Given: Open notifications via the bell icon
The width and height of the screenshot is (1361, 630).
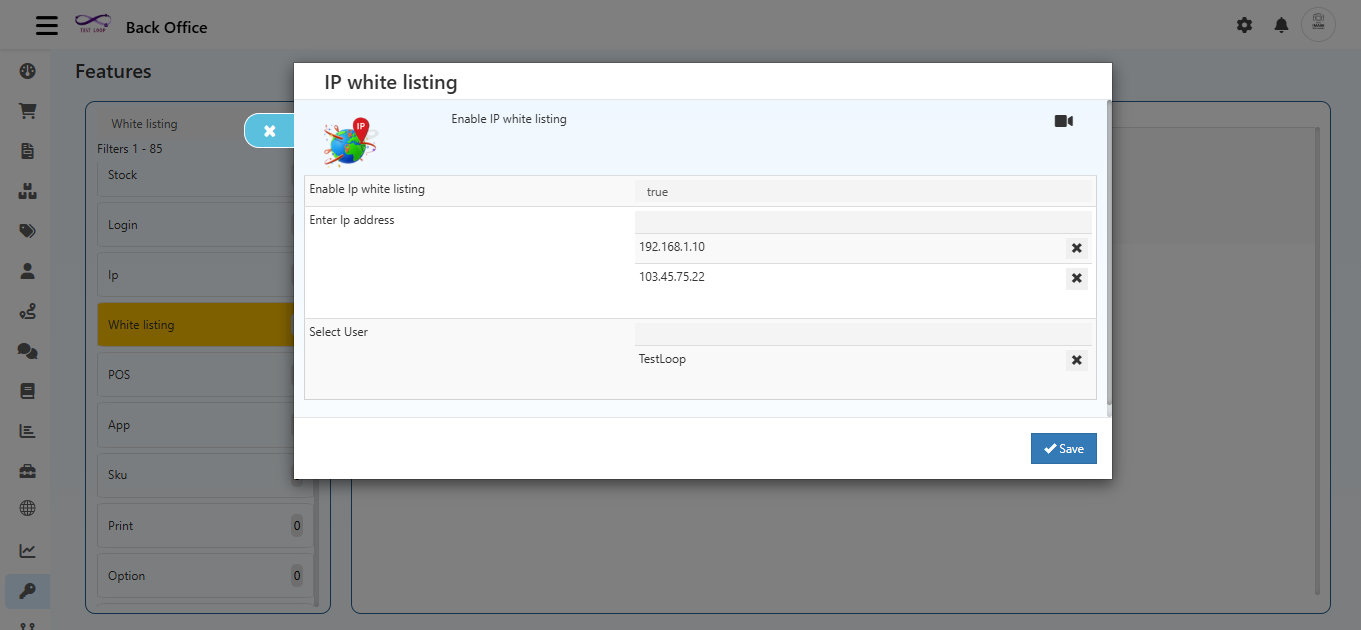Looking at the screenshot, I should [1281, 25].
